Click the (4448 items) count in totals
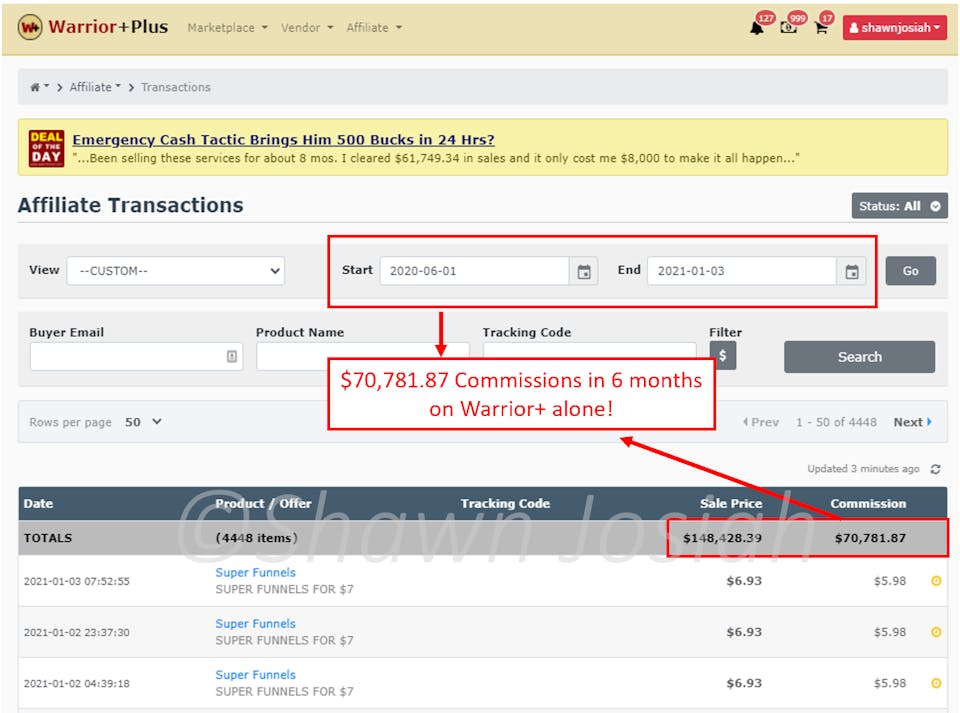 (x=257, y=538)
